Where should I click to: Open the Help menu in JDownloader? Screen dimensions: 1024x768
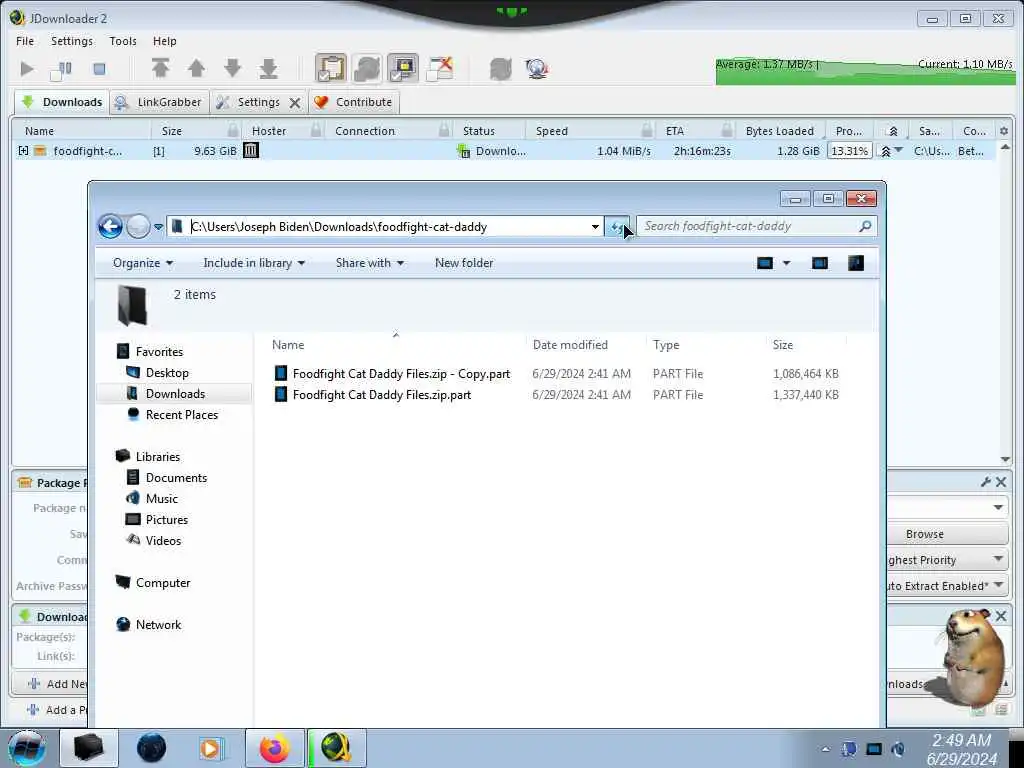pos(165,41)
